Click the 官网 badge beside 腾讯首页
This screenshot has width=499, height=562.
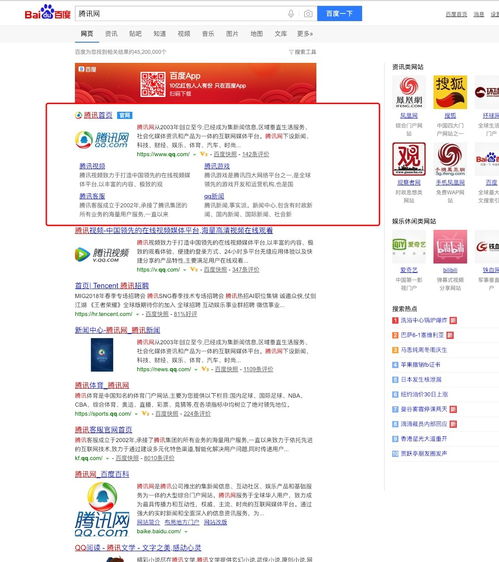point(125,115)
